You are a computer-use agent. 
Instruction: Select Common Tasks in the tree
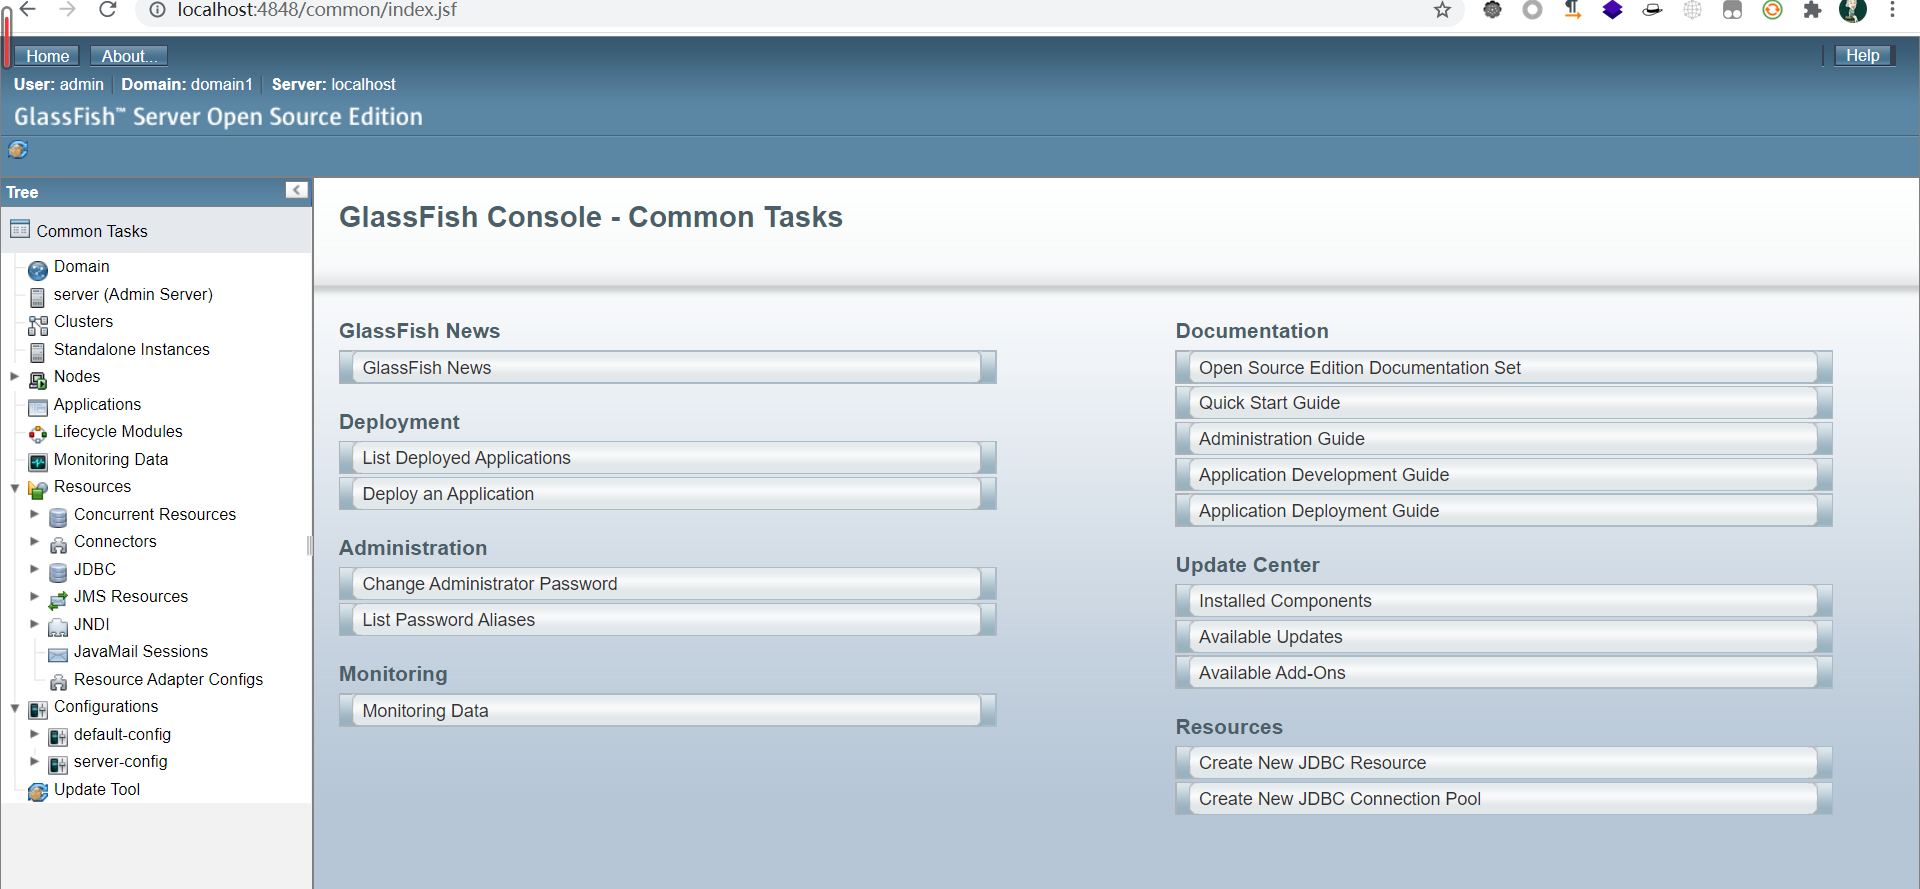click(92, 231)
